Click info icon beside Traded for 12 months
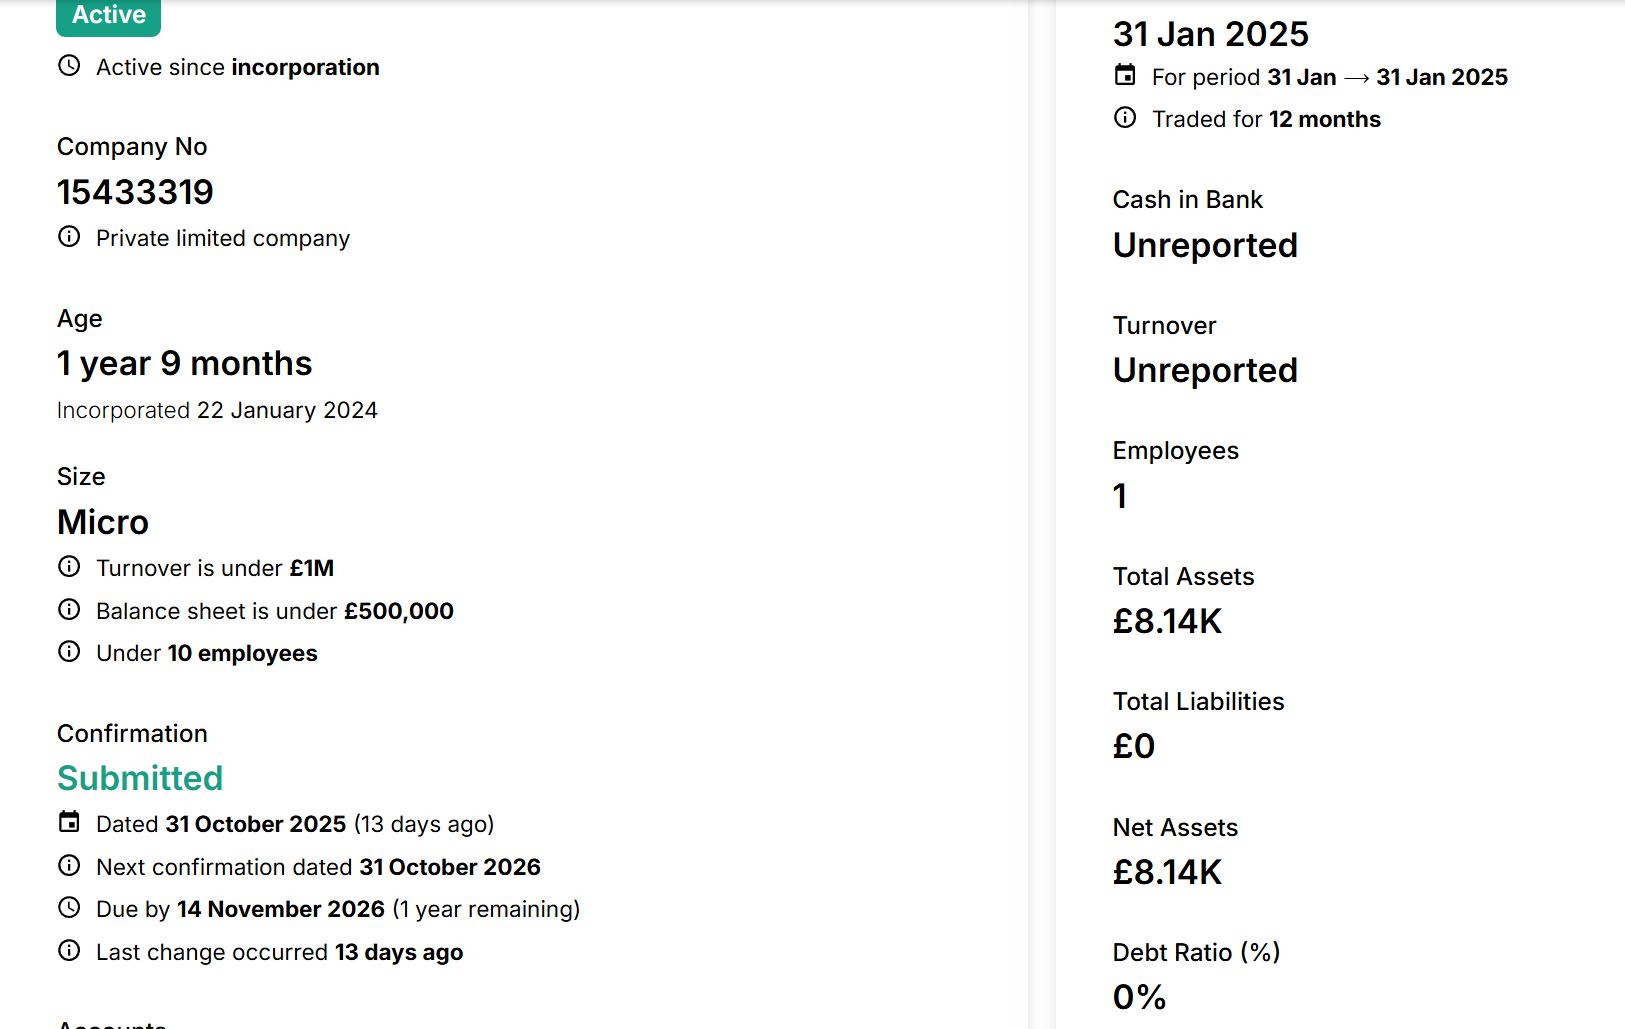 point(1125,118)
